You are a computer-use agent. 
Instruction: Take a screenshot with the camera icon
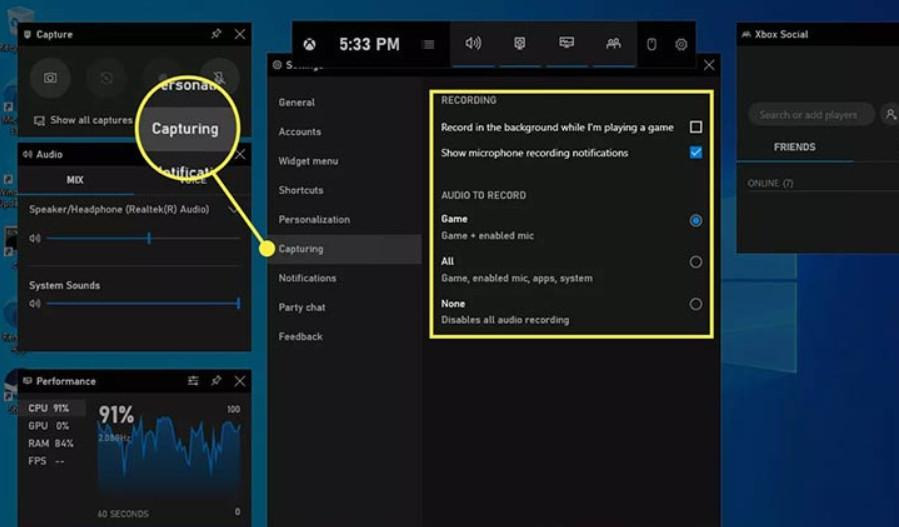[x=50, y=77]
